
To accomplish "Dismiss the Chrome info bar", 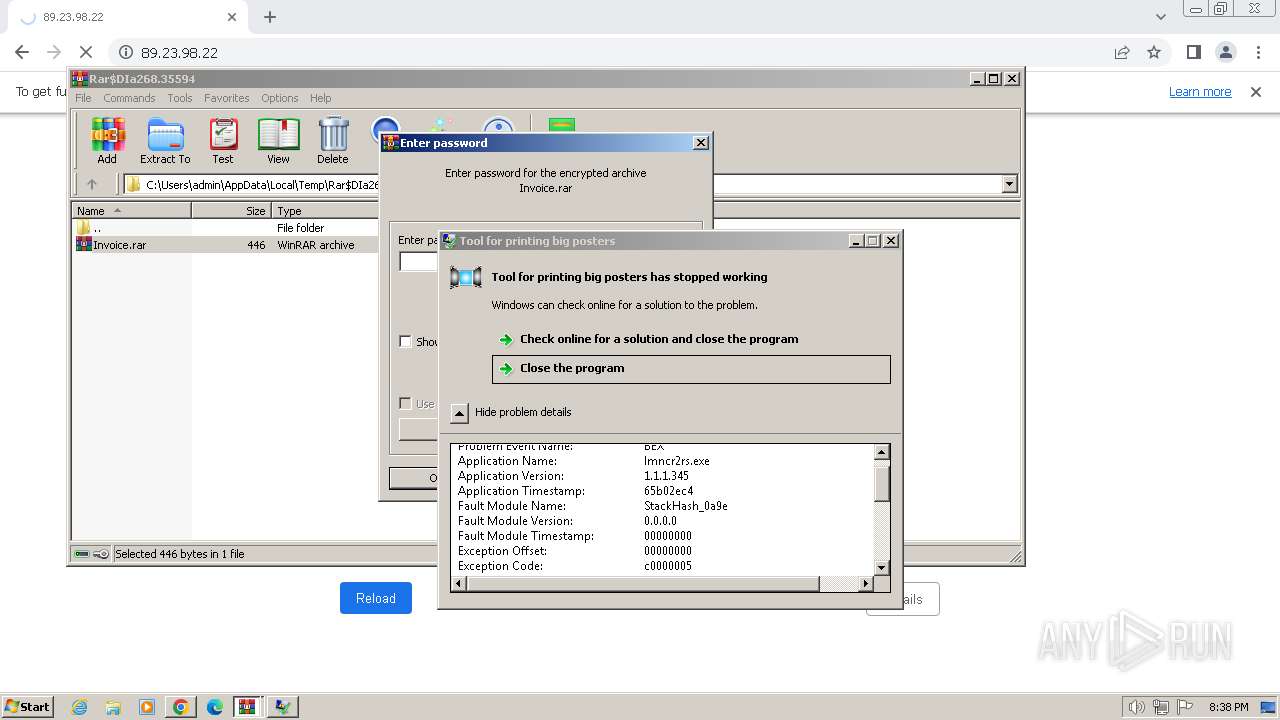I will click(x=1256, y=91).
